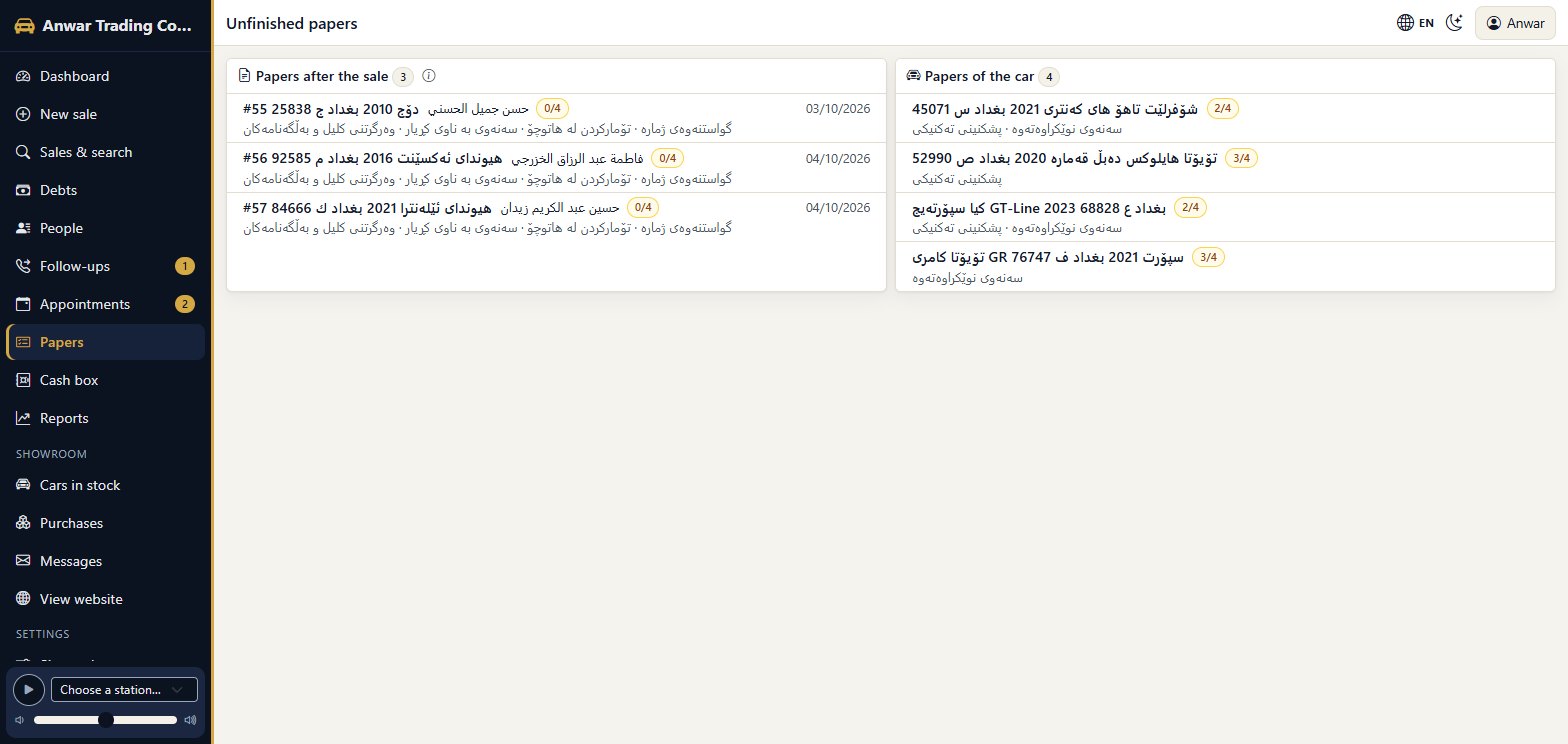The height and width of the screenshot is (744, 1568).
Task: Click the loud speaker icon right of the volume slider
Action: (x=190, y=720)
